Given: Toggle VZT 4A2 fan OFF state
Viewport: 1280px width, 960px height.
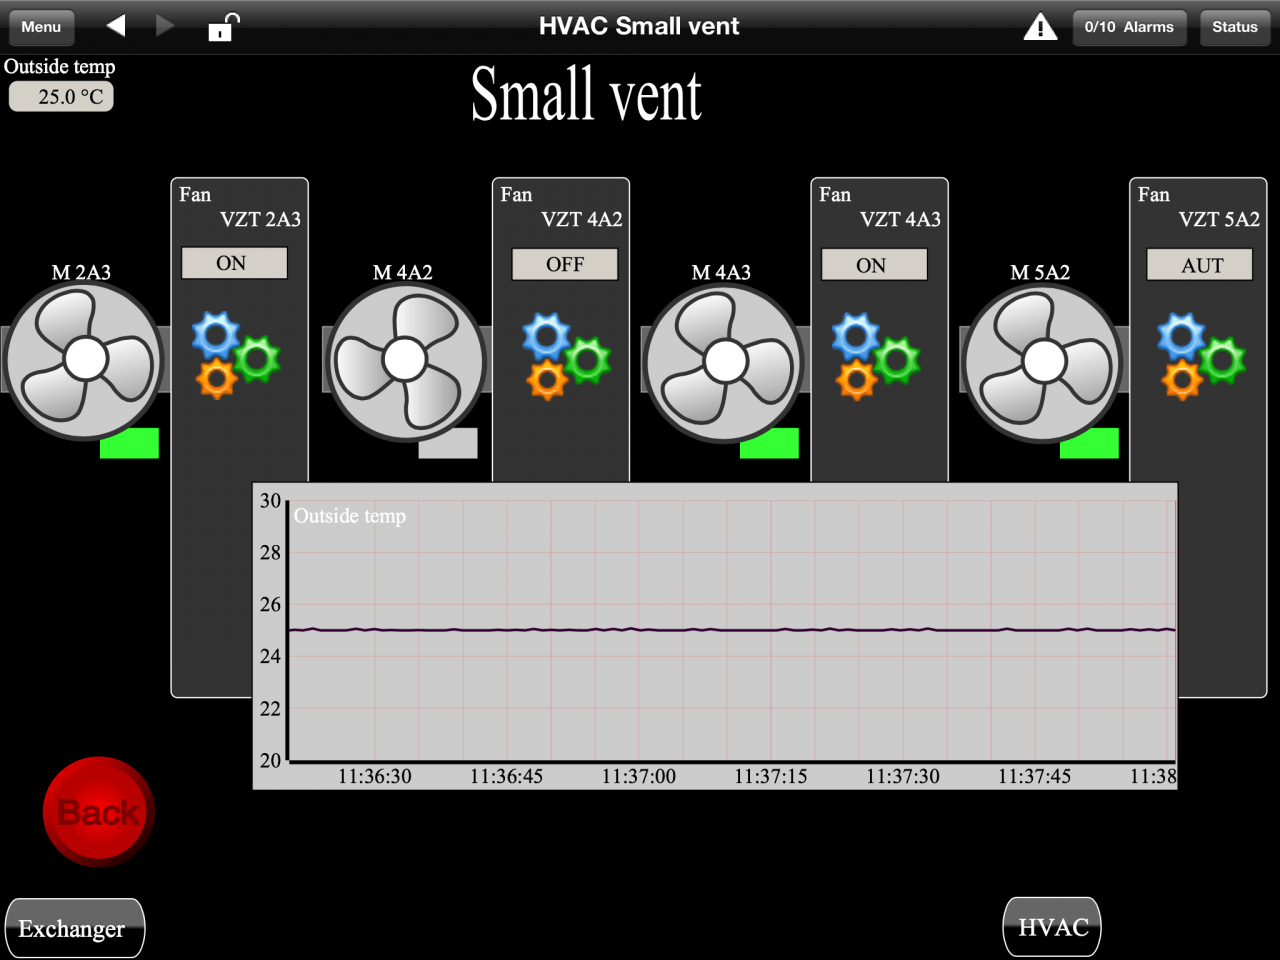Looking at the screenshot, I should [x=565, y=264].
